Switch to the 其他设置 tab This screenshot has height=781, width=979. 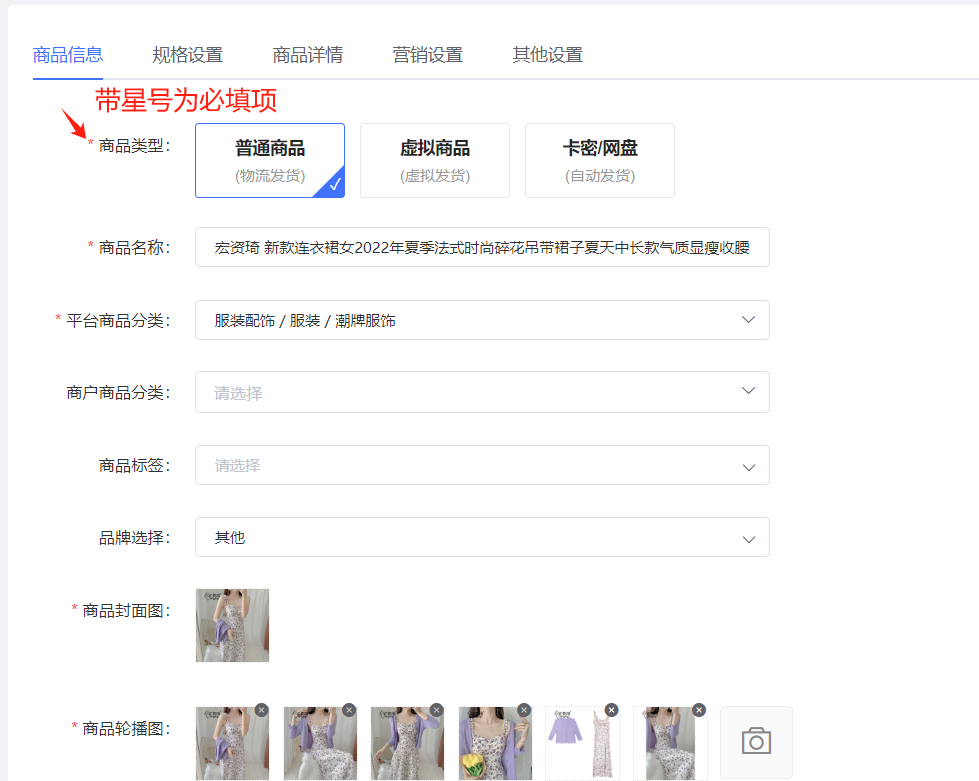click(x=547, y=55)
